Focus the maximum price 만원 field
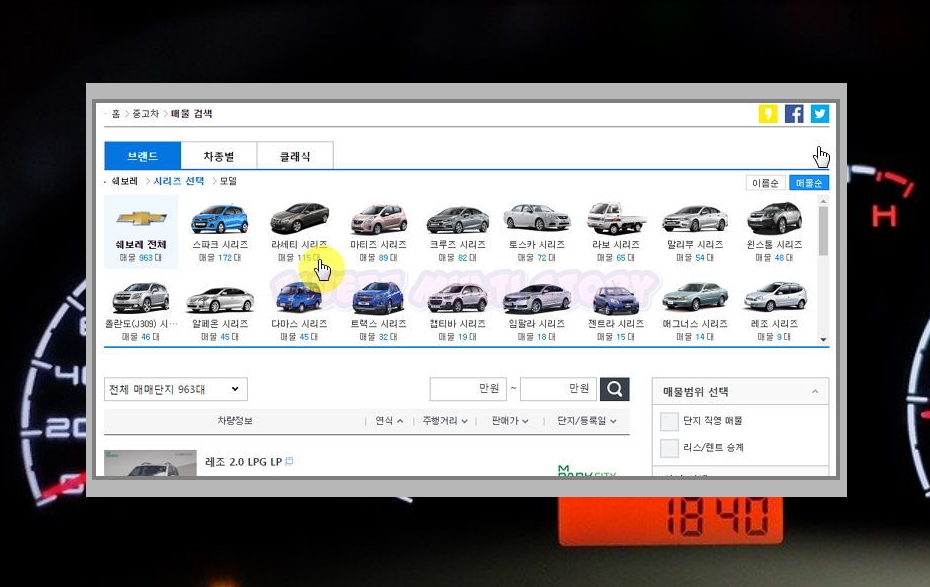Screen dimensions: 930x587 click(558, 388)
